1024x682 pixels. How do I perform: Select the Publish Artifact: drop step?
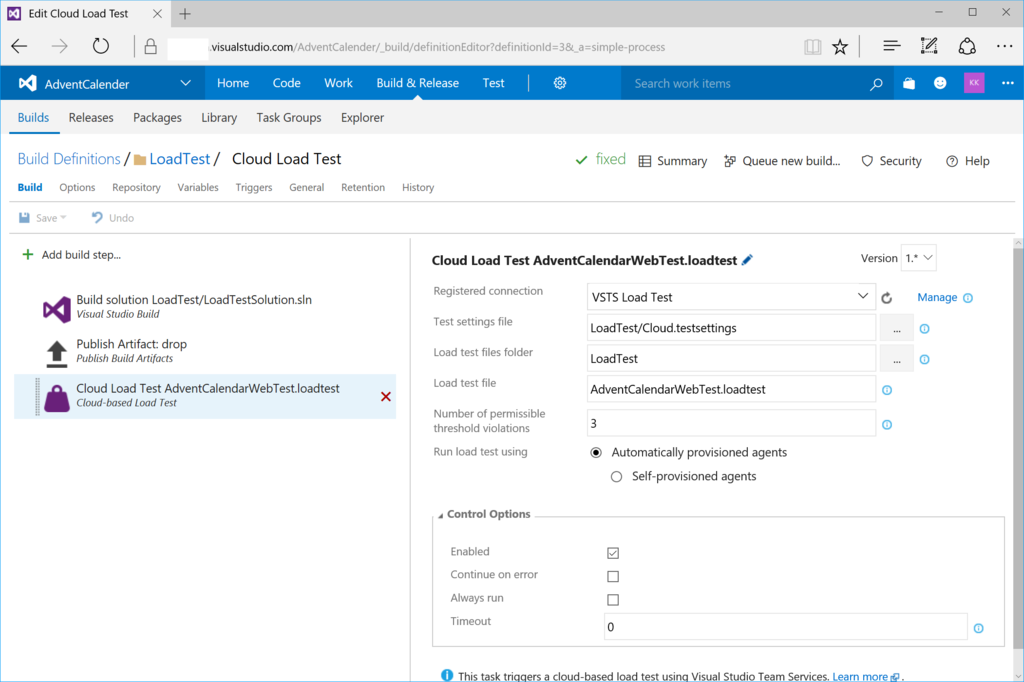[x=205, y=351]
